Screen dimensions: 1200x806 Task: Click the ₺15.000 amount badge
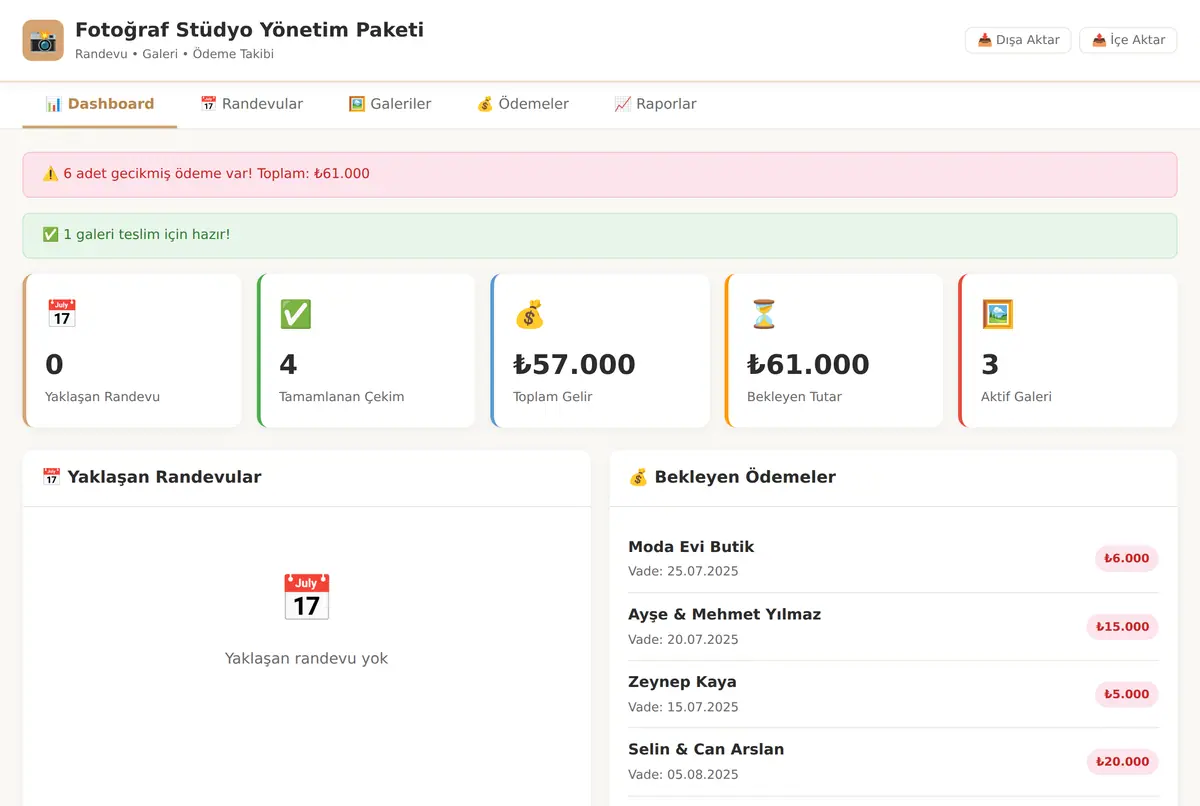(1122, 627)
